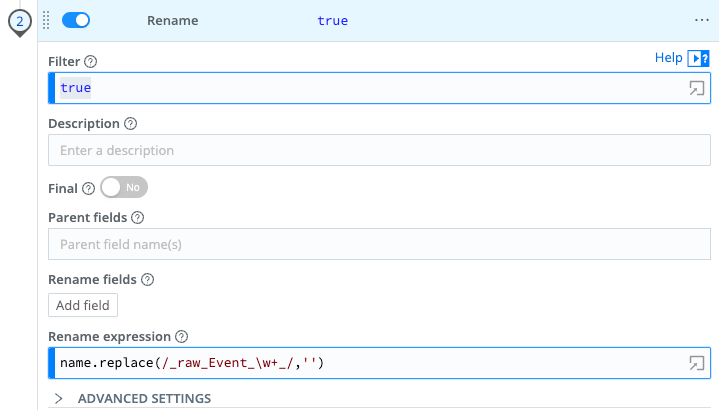Open the three-dot options menu for Rename
The height and width of the screenshot is (410, 719).
701,20
